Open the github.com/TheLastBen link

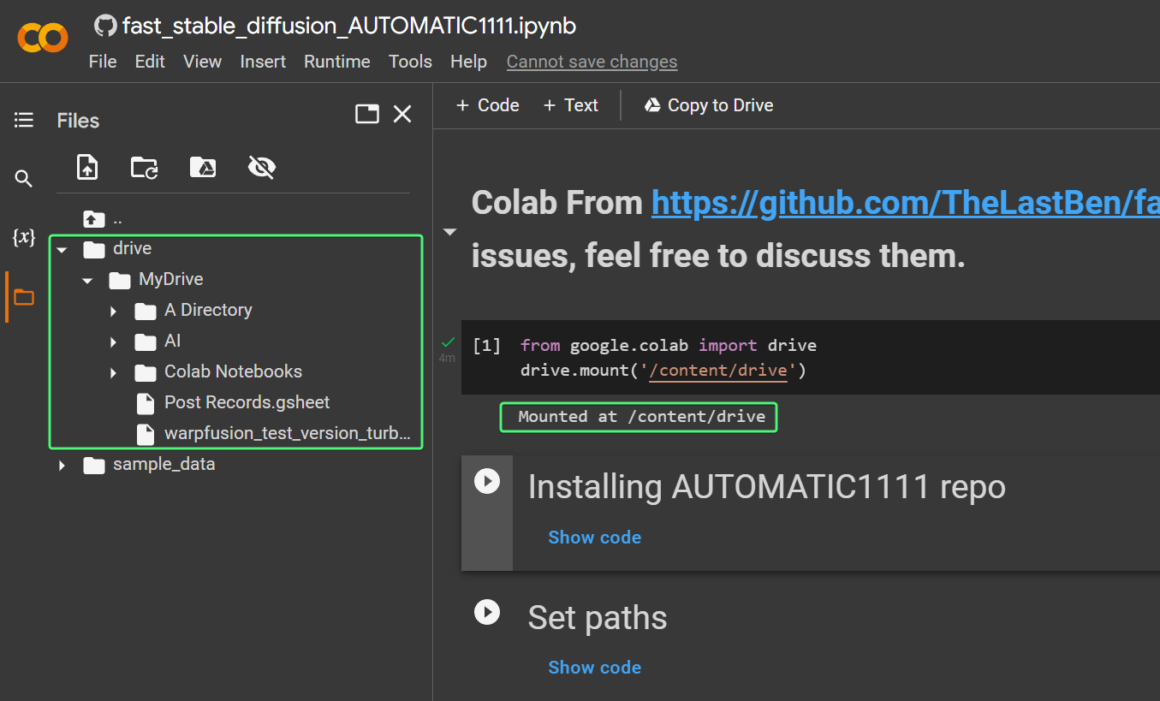click(x=906, y=203)
